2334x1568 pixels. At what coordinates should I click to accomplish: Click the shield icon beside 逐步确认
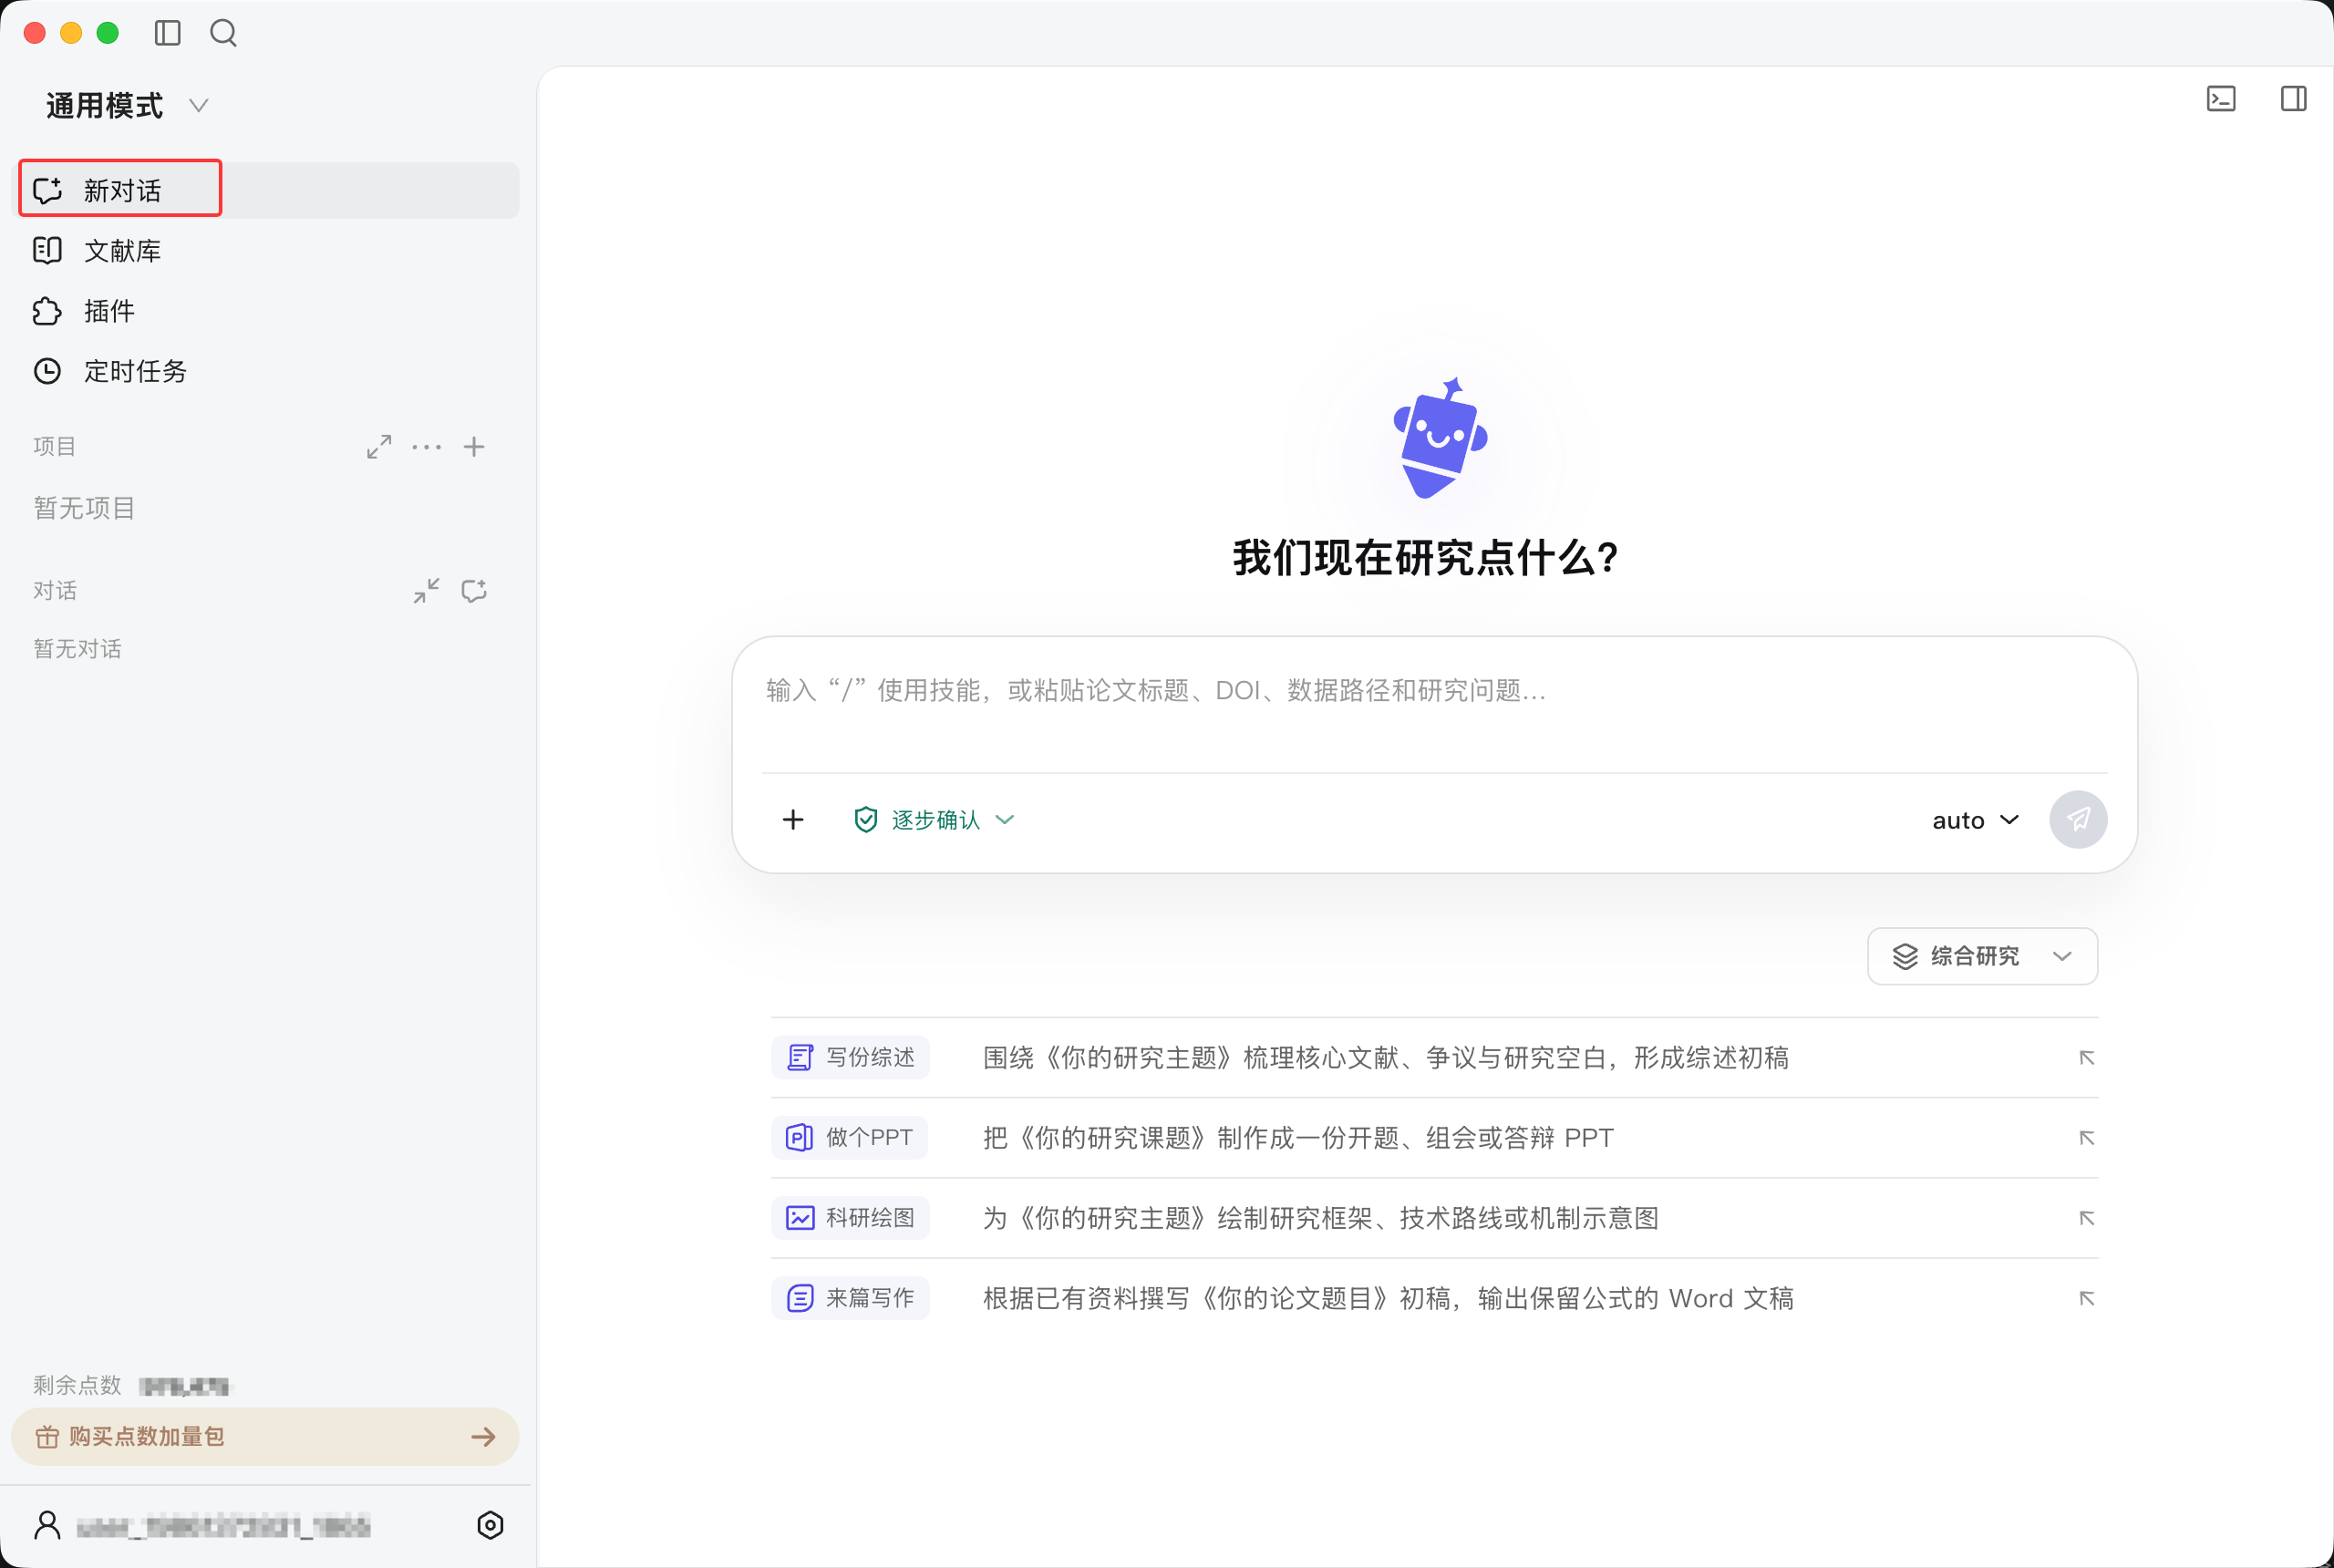pos(866,820)
